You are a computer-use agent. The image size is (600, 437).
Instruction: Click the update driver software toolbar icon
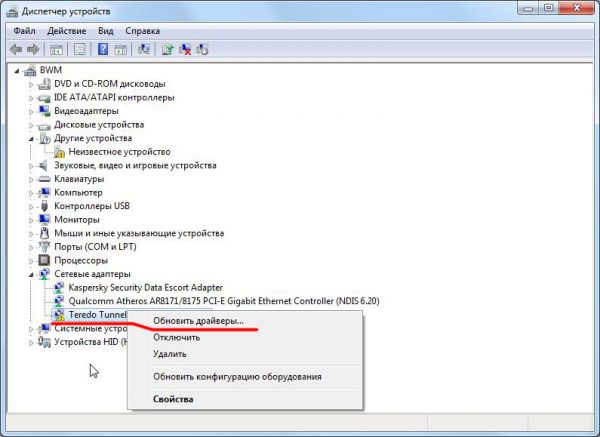(167, 49)
